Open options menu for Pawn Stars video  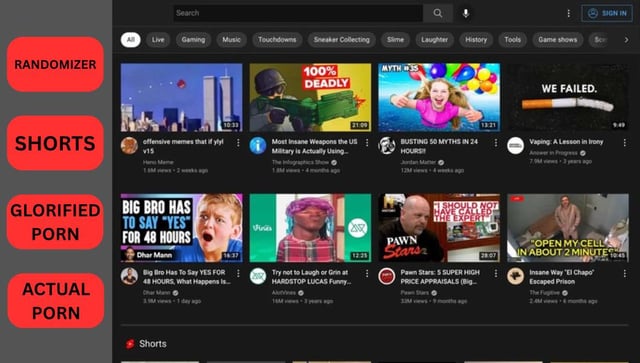pyautogui.click(x=496, y=273)
